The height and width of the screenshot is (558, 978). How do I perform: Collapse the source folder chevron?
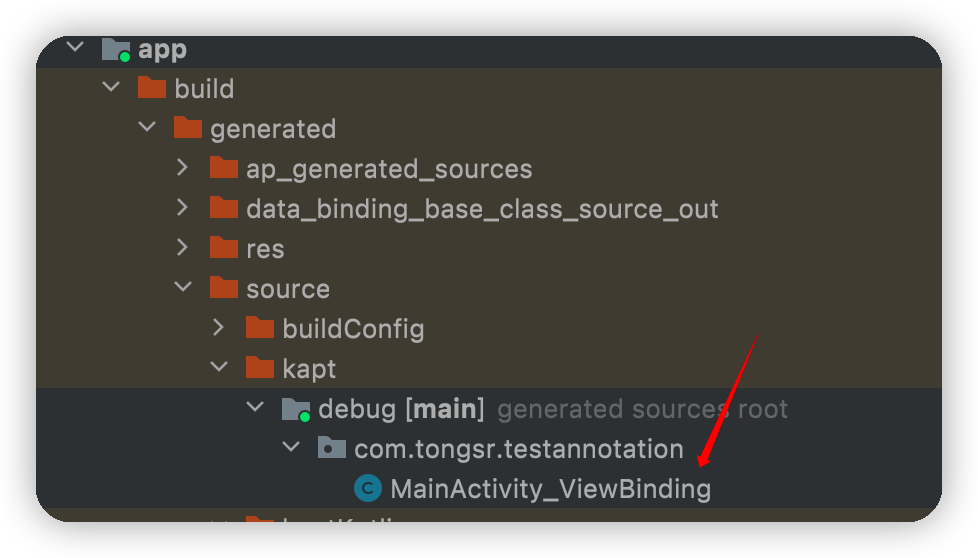[183, 288]
